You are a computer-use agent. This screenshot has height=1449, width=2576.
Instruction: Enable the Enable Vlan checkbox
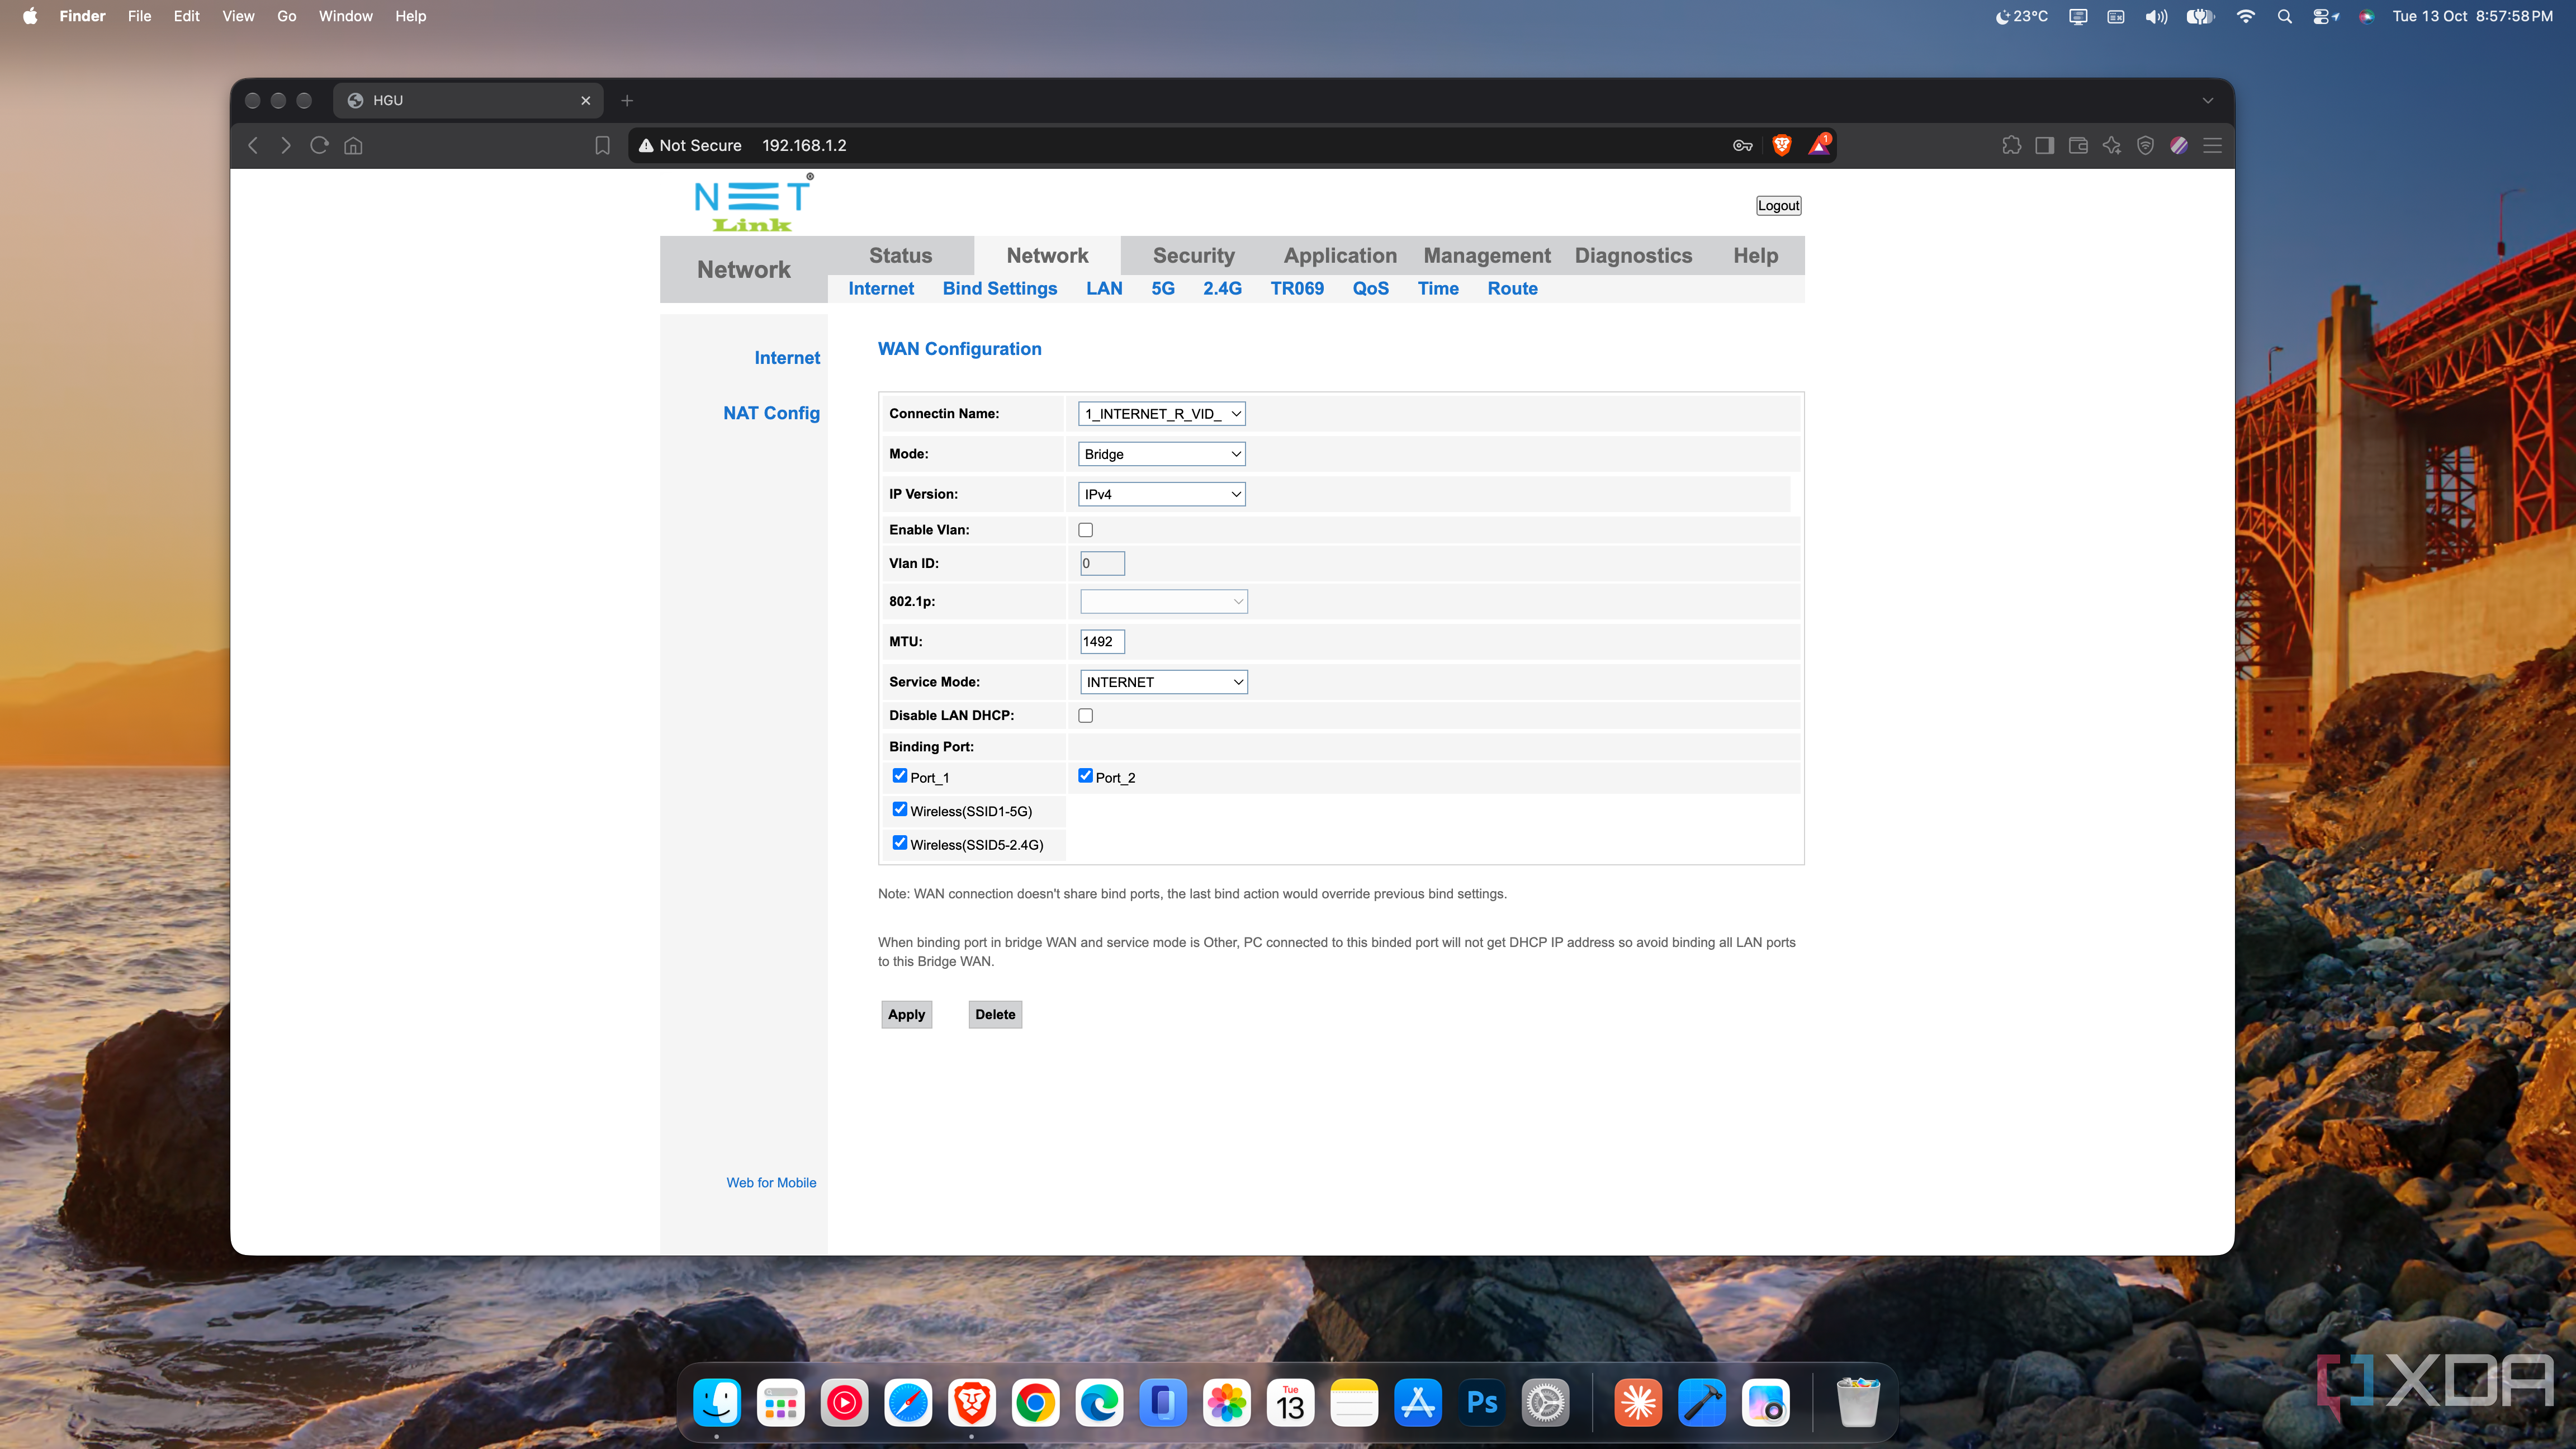pos(1086,530)
